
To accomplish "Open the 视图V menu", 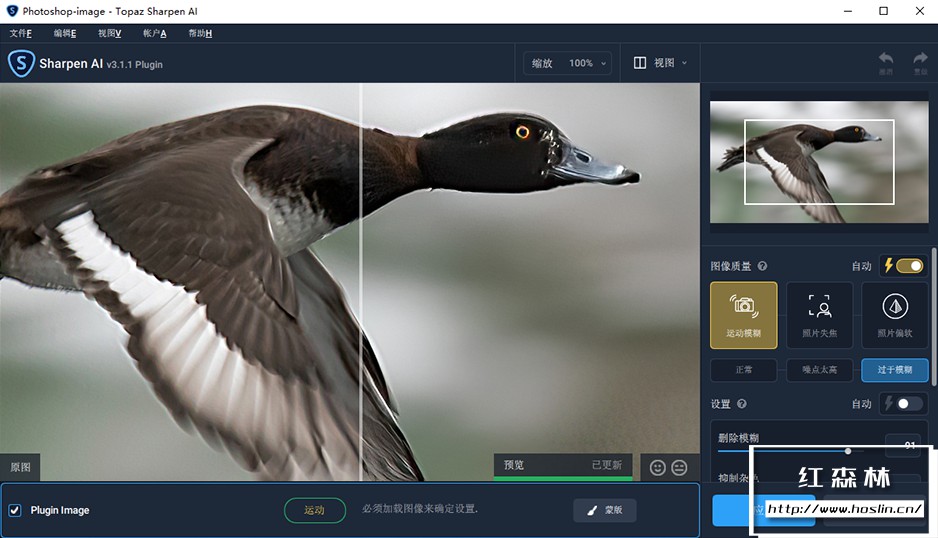I will 109,33.
